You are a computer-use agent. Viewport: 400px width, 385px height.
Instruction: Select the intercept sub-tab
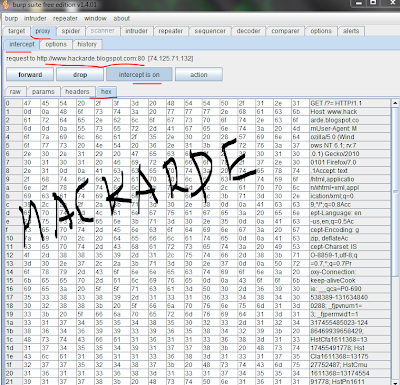[22, 44]
